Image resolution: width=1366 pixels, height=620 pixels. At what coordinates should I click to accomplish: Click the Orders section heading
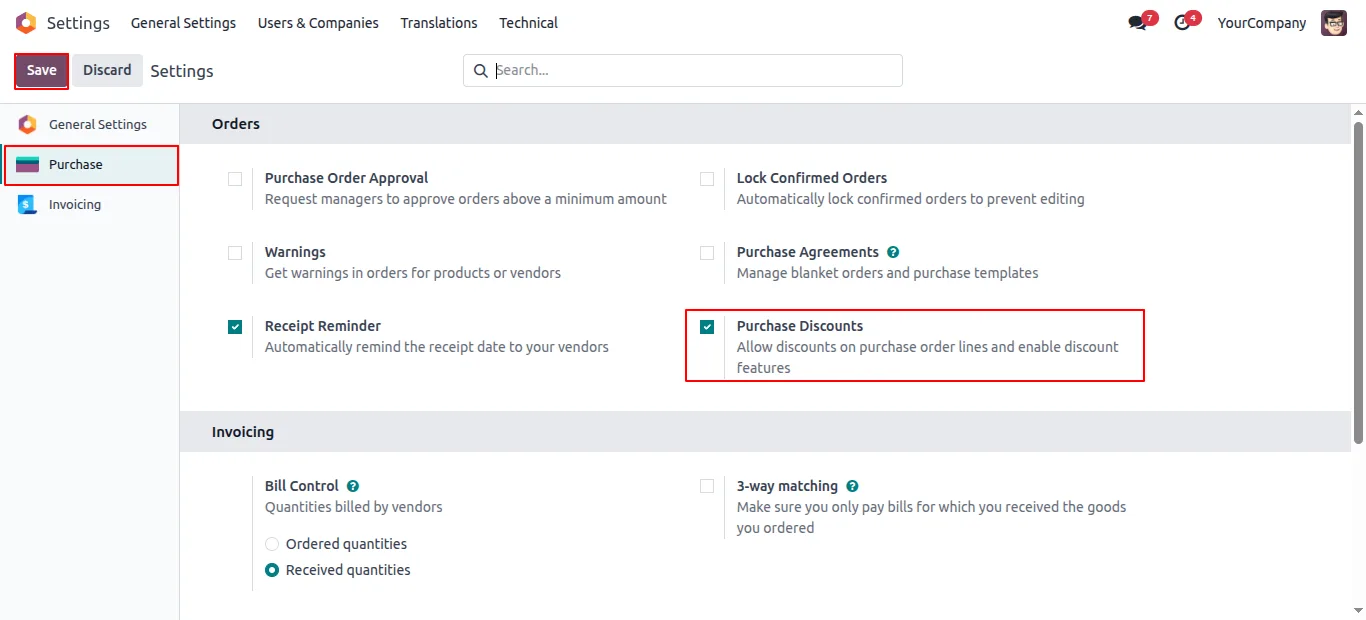click(236, 124)
